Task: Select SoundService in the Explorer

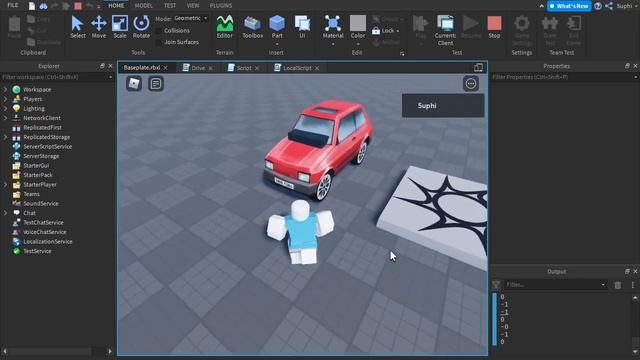Action: [40, 203]
